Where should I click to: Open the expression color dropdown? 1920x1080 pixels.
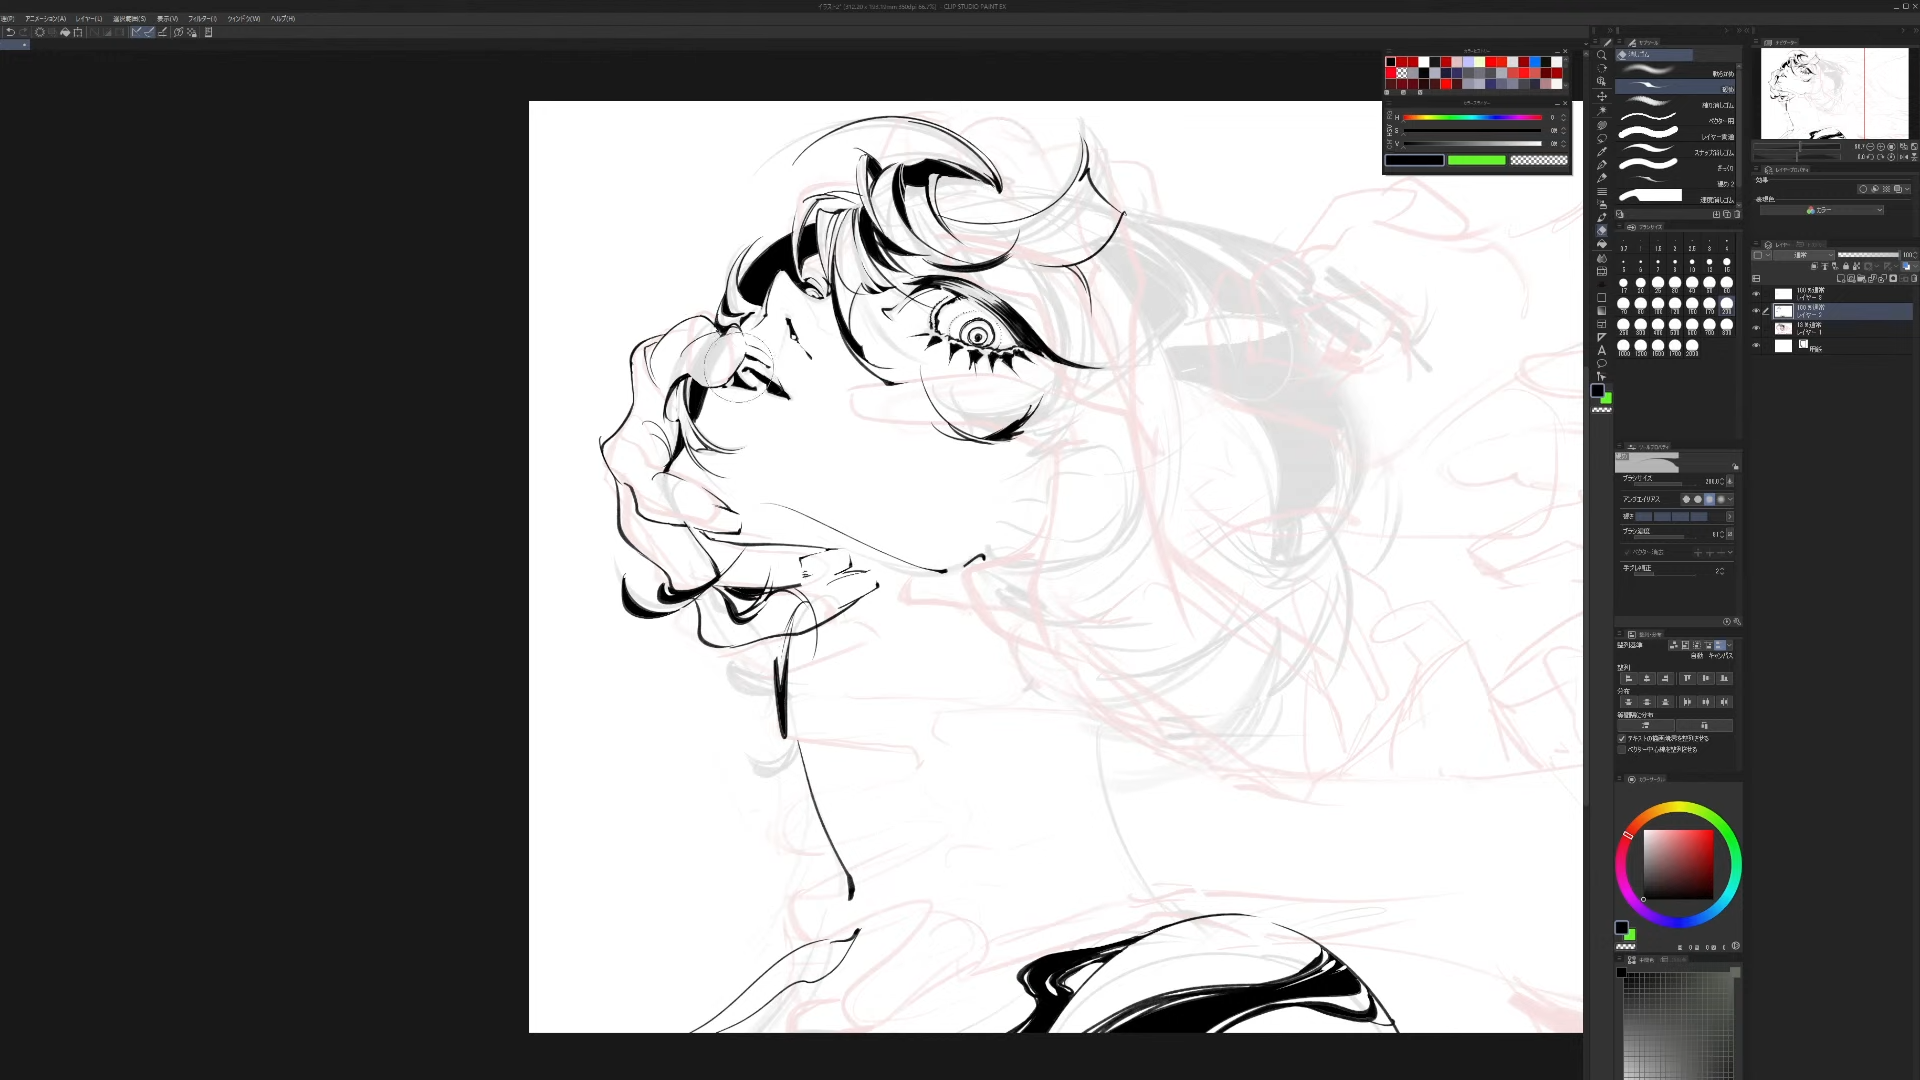pos(1822,210)
